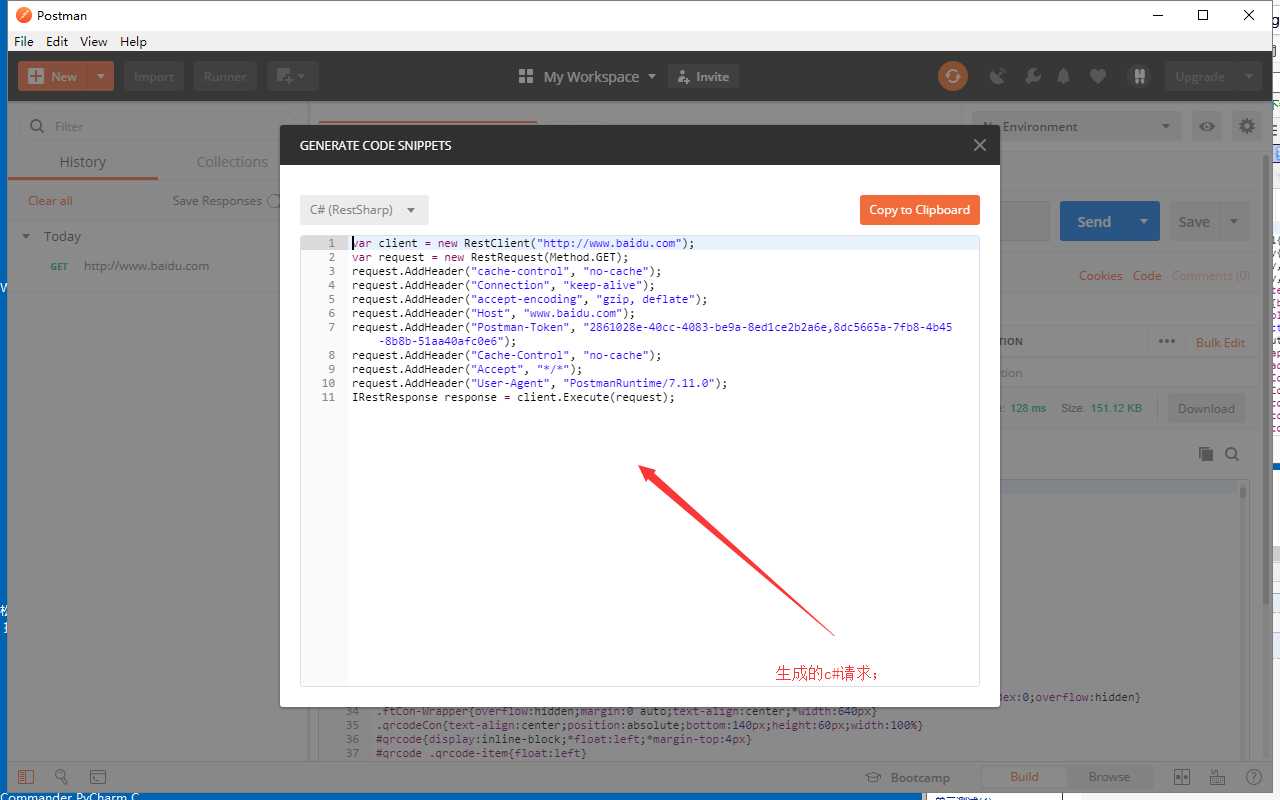Click the Clear all link
The width and height of the screenshot is (1280, 800).
coord(50,200)
